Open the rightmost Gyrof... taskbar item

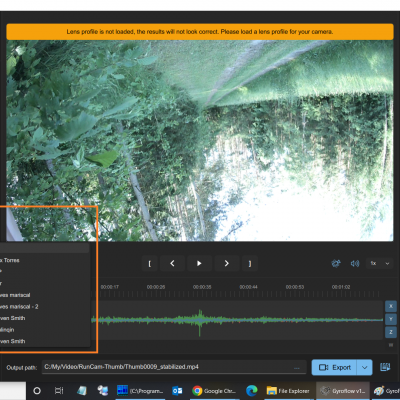point(386,391)
